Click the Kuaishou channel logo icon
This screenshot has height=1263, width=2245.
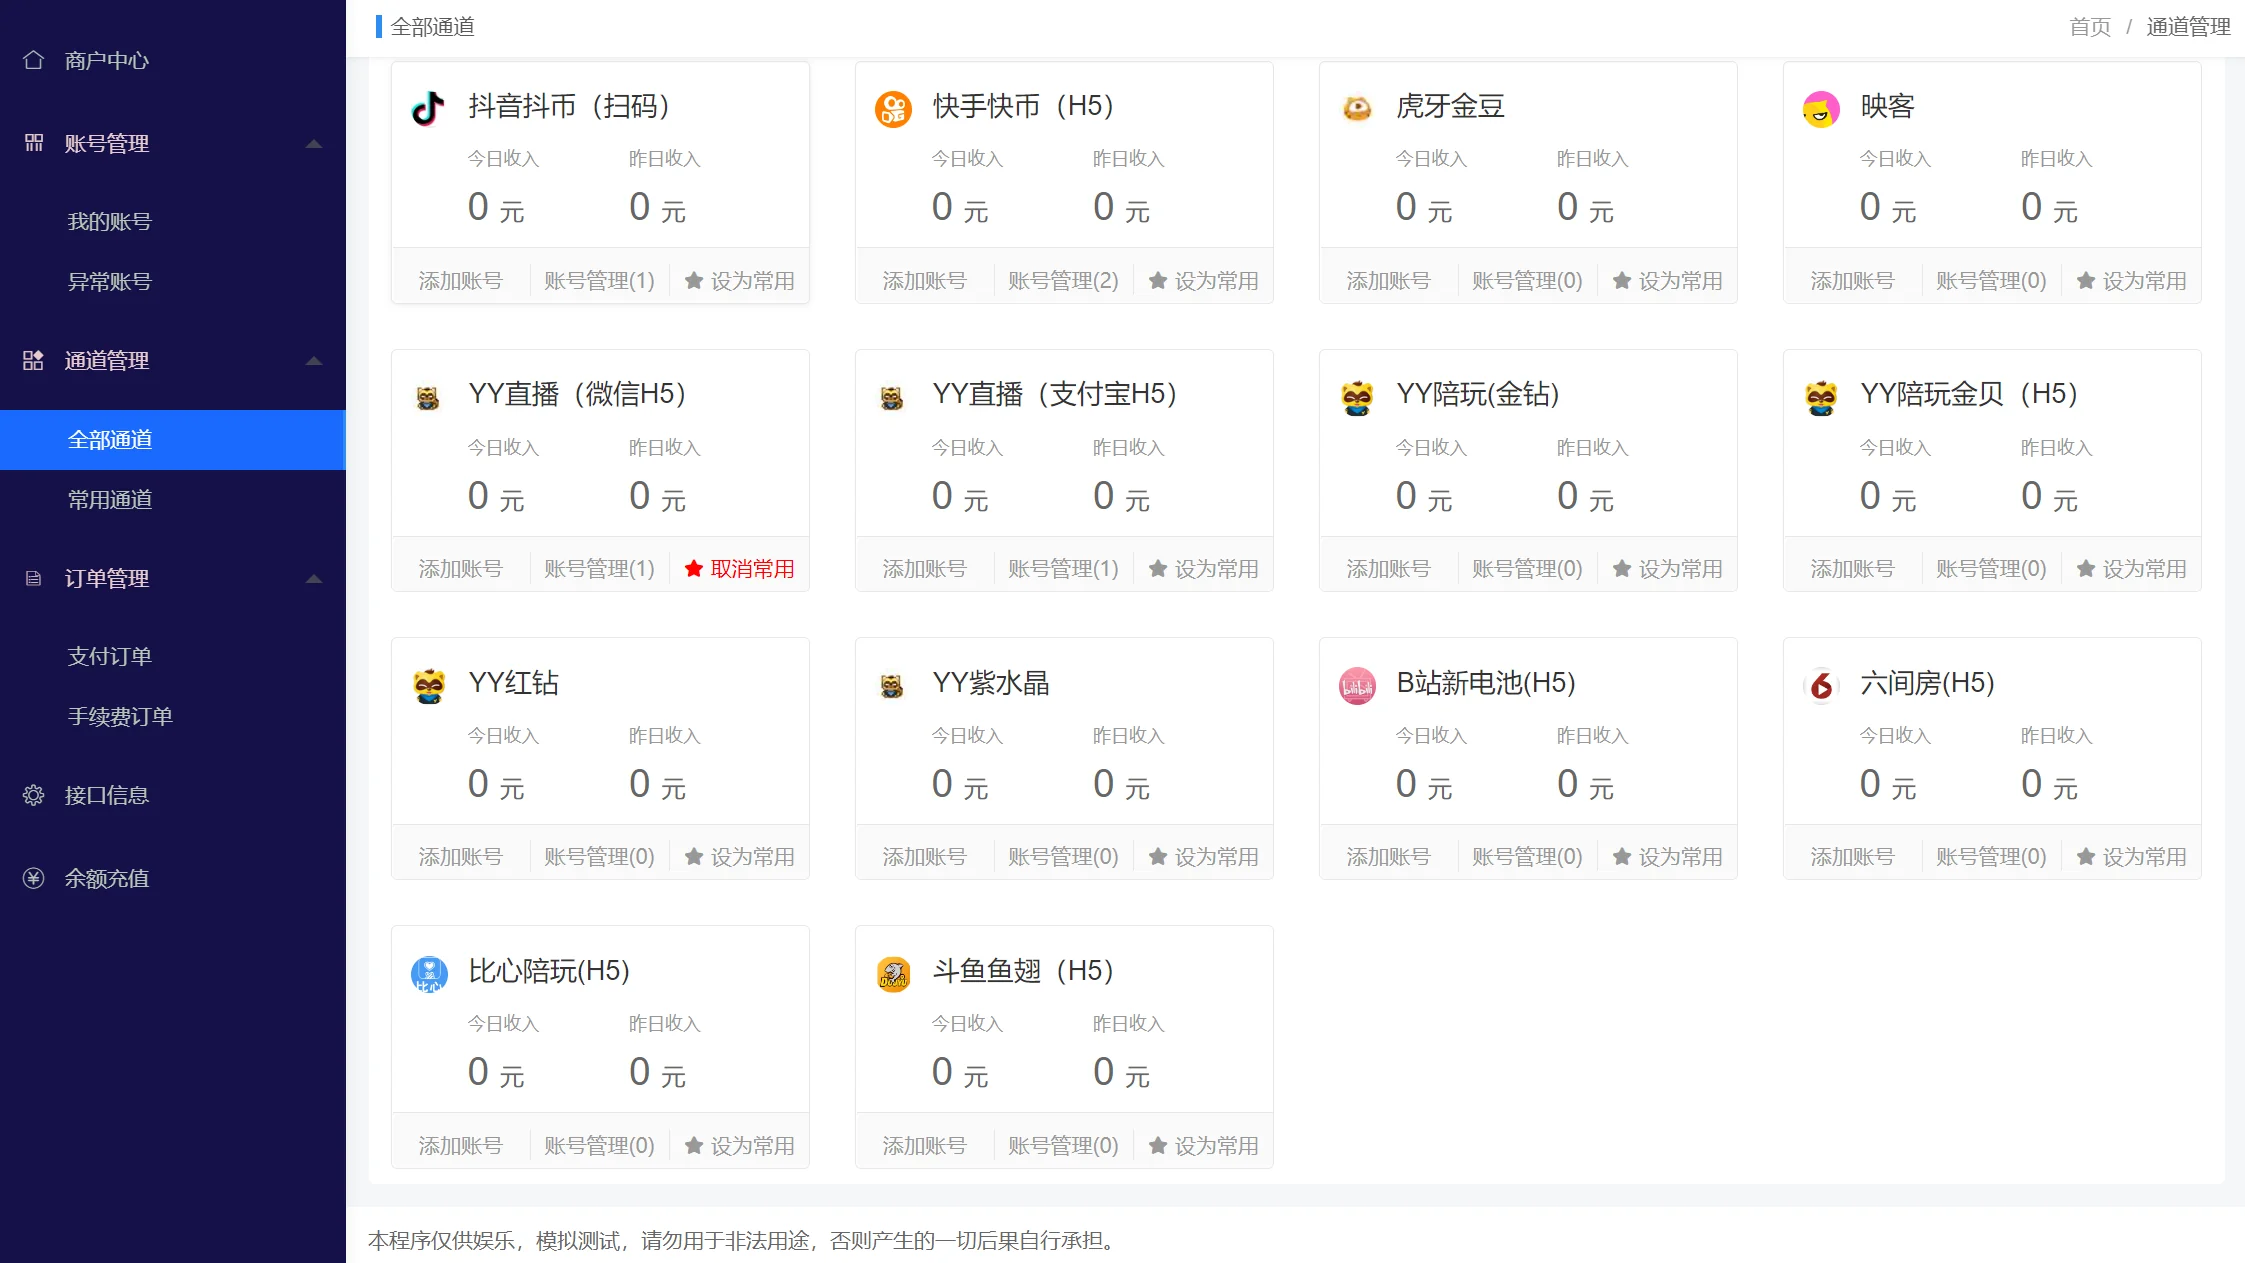point(893,108)
